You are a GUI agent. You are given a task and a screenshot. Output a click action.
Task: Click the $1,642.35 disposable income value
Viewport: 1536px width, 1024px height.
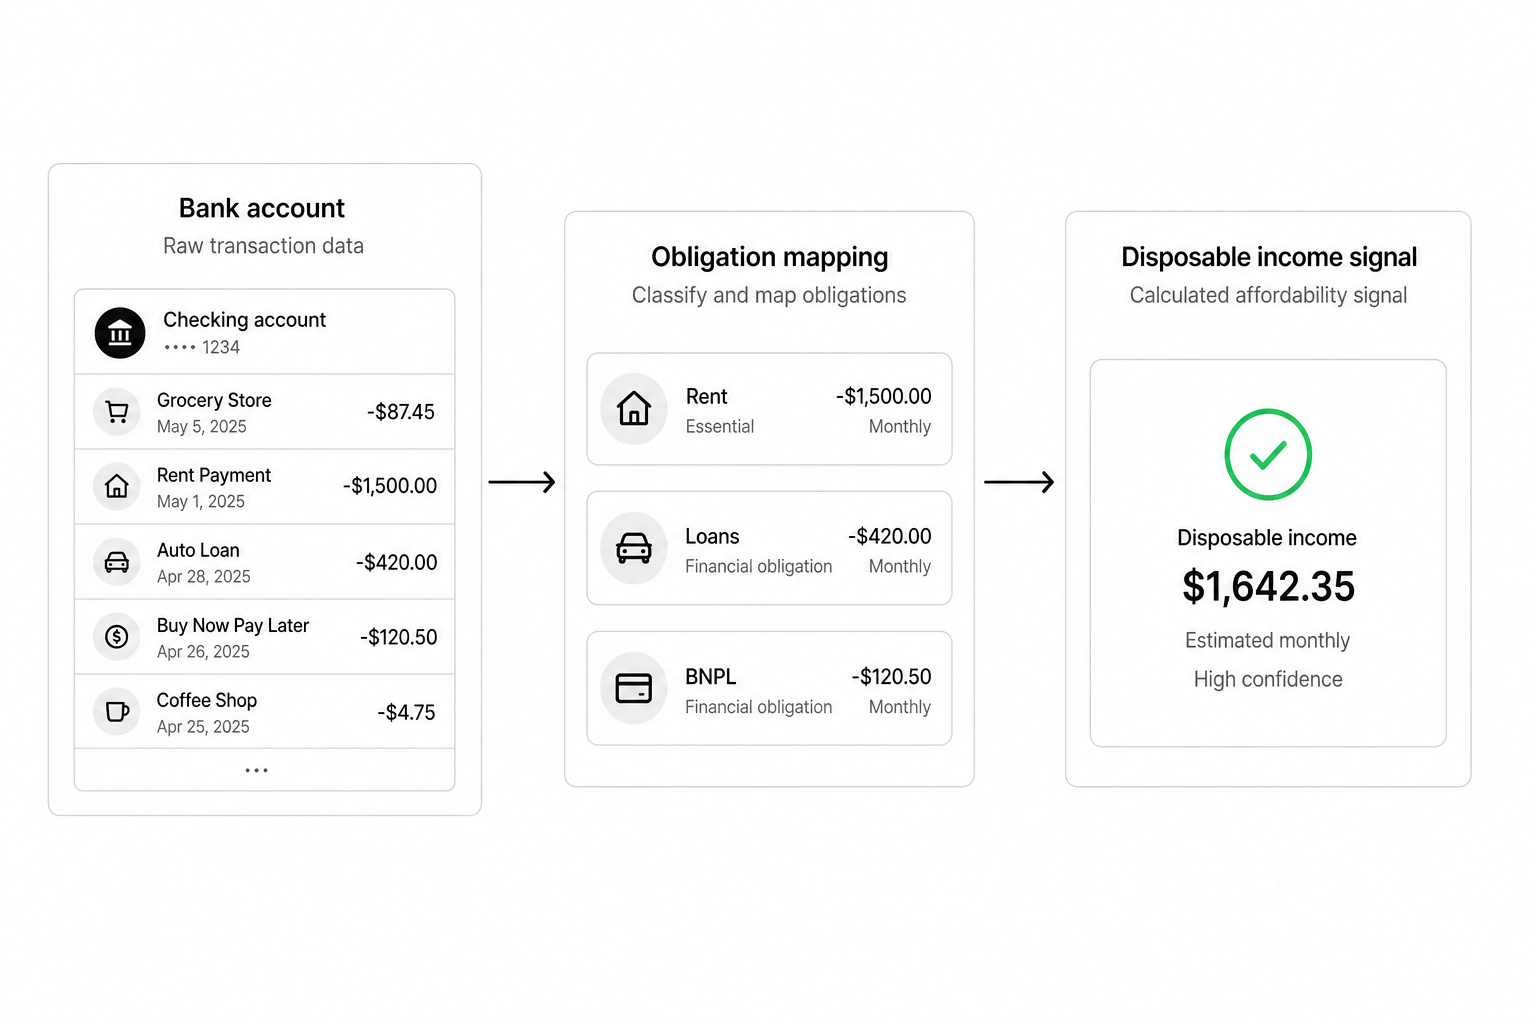click(1268, 586)
